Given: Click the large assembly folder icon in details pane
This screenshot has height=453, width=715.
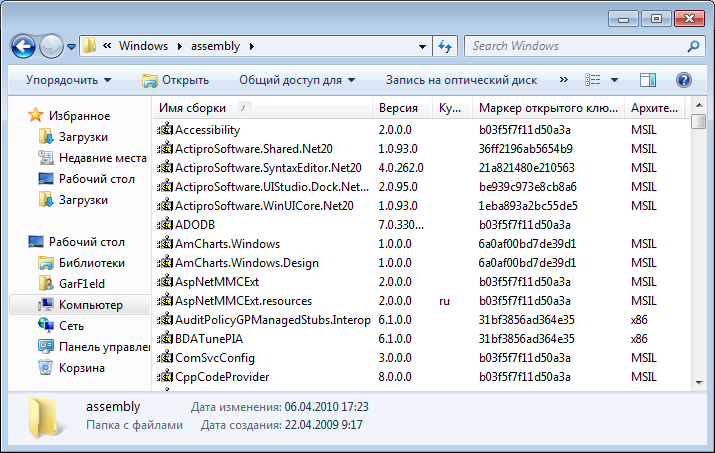Looking at the screenshot, I should (45, 417).
